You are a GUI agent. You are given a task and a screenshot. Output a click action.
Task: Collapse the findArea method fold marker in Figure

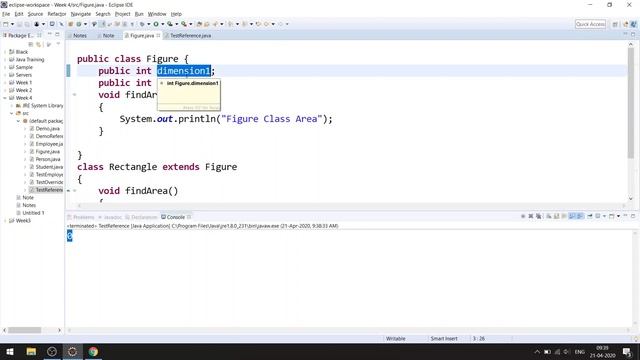[74, 95]
